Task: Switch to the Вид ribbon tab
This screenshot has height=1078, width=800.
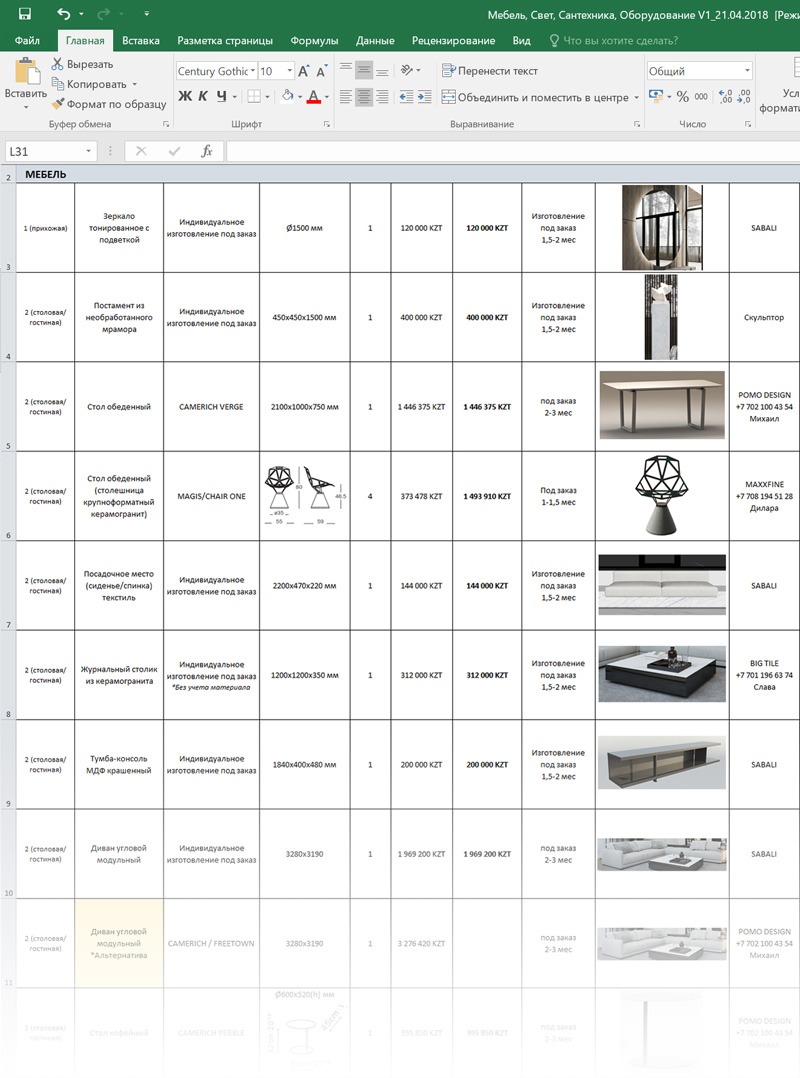Action: tap(522, 41)
